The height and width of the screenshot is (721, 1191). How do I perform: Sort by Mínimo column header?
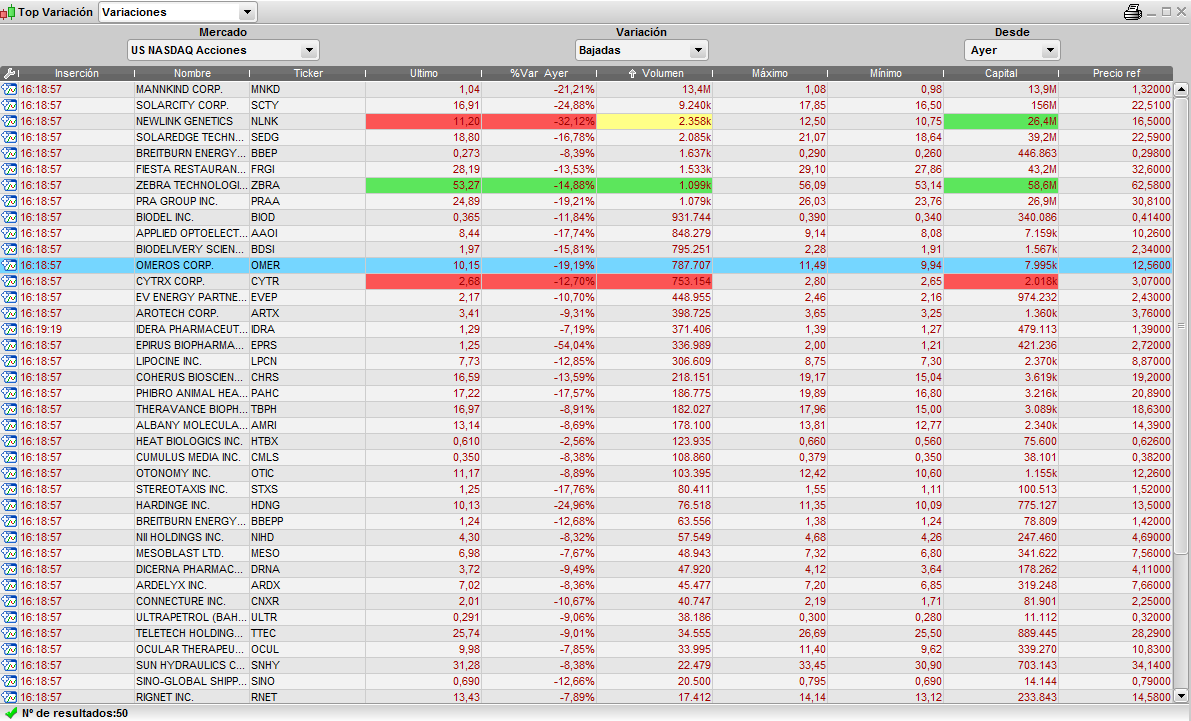pos(886,73)
